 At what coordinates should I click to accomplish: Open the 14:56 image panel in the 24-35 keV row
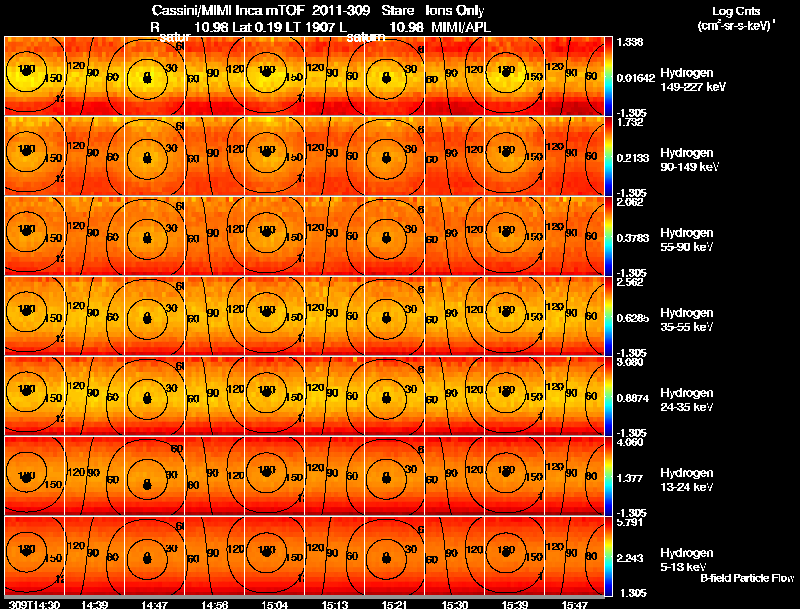[214, 396]
